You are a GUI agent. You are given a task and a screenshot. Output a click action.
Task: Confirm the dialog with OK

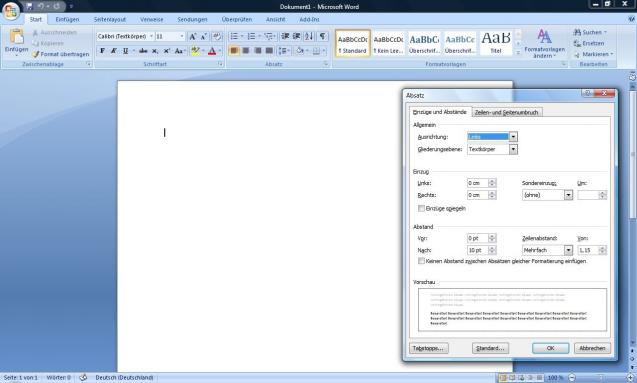click(550, 348)
